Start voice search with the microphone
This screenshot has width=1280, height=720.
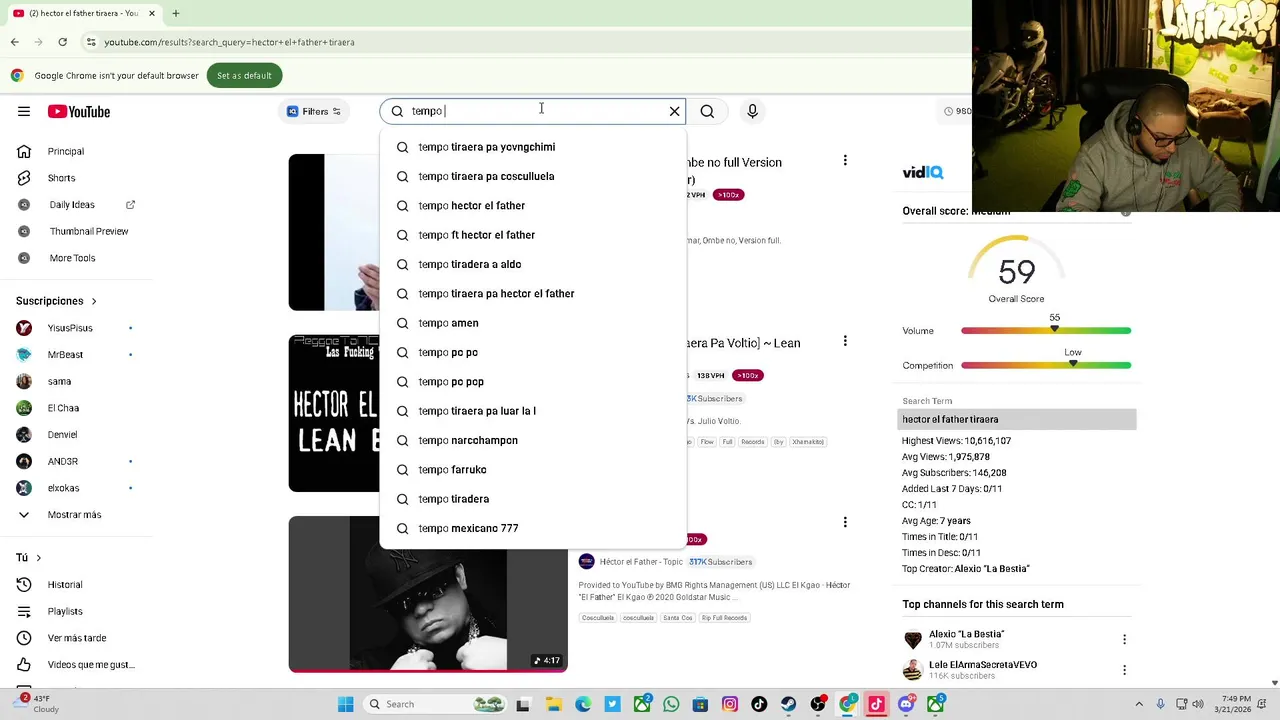752,111
